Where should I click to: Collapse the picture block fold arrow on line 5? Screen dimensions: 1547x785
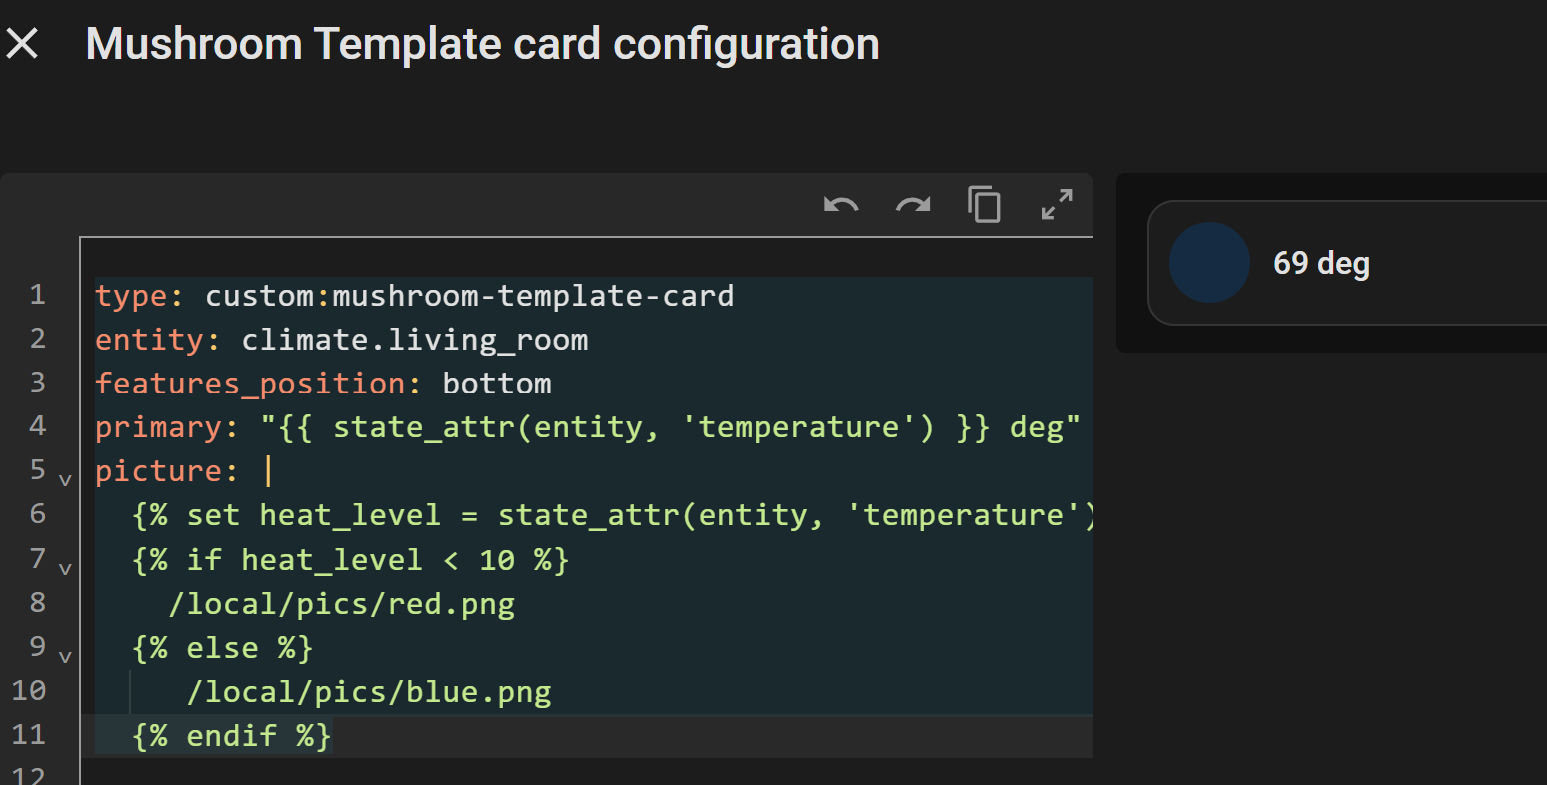65,480
